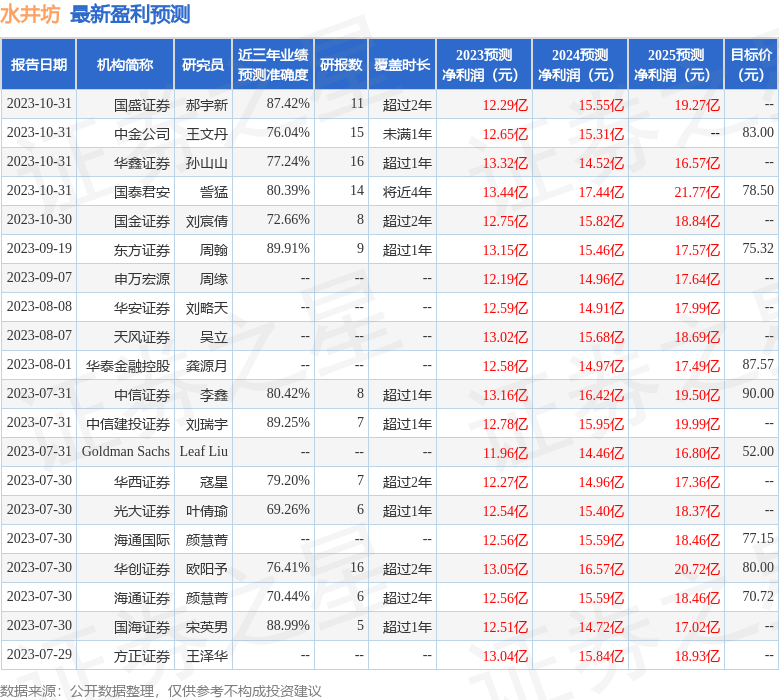Click target price 83.00
This screenshot has width=779, height=700.
[758, 132]
